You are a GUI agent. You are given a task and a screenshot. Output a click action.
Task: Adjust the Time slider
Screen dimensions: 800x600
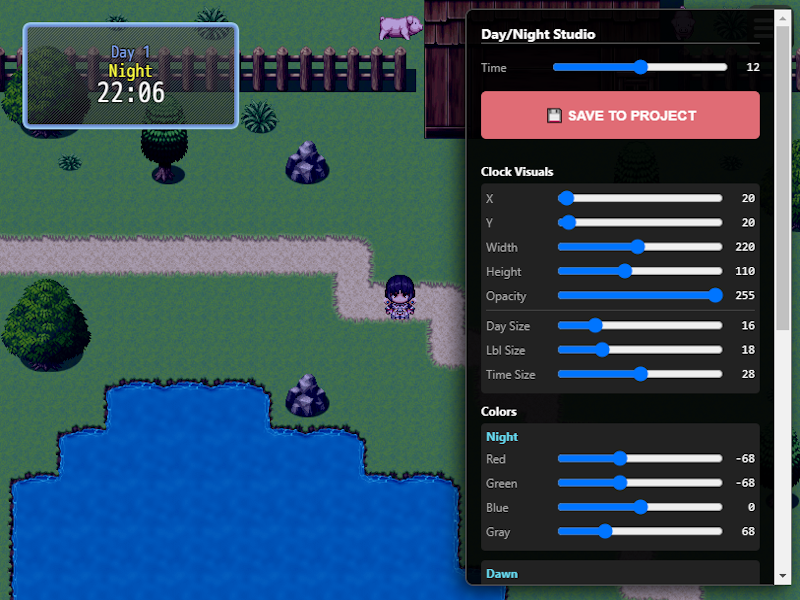(640, 67)
